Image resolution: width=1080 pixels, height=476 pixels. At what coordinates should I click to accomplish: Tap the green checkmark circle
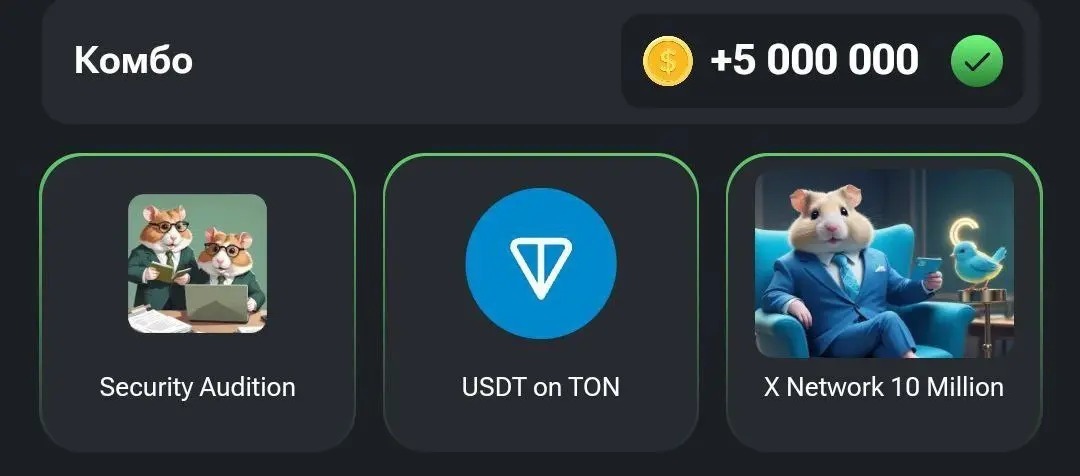pyautogui.click(x=977, y=61)
